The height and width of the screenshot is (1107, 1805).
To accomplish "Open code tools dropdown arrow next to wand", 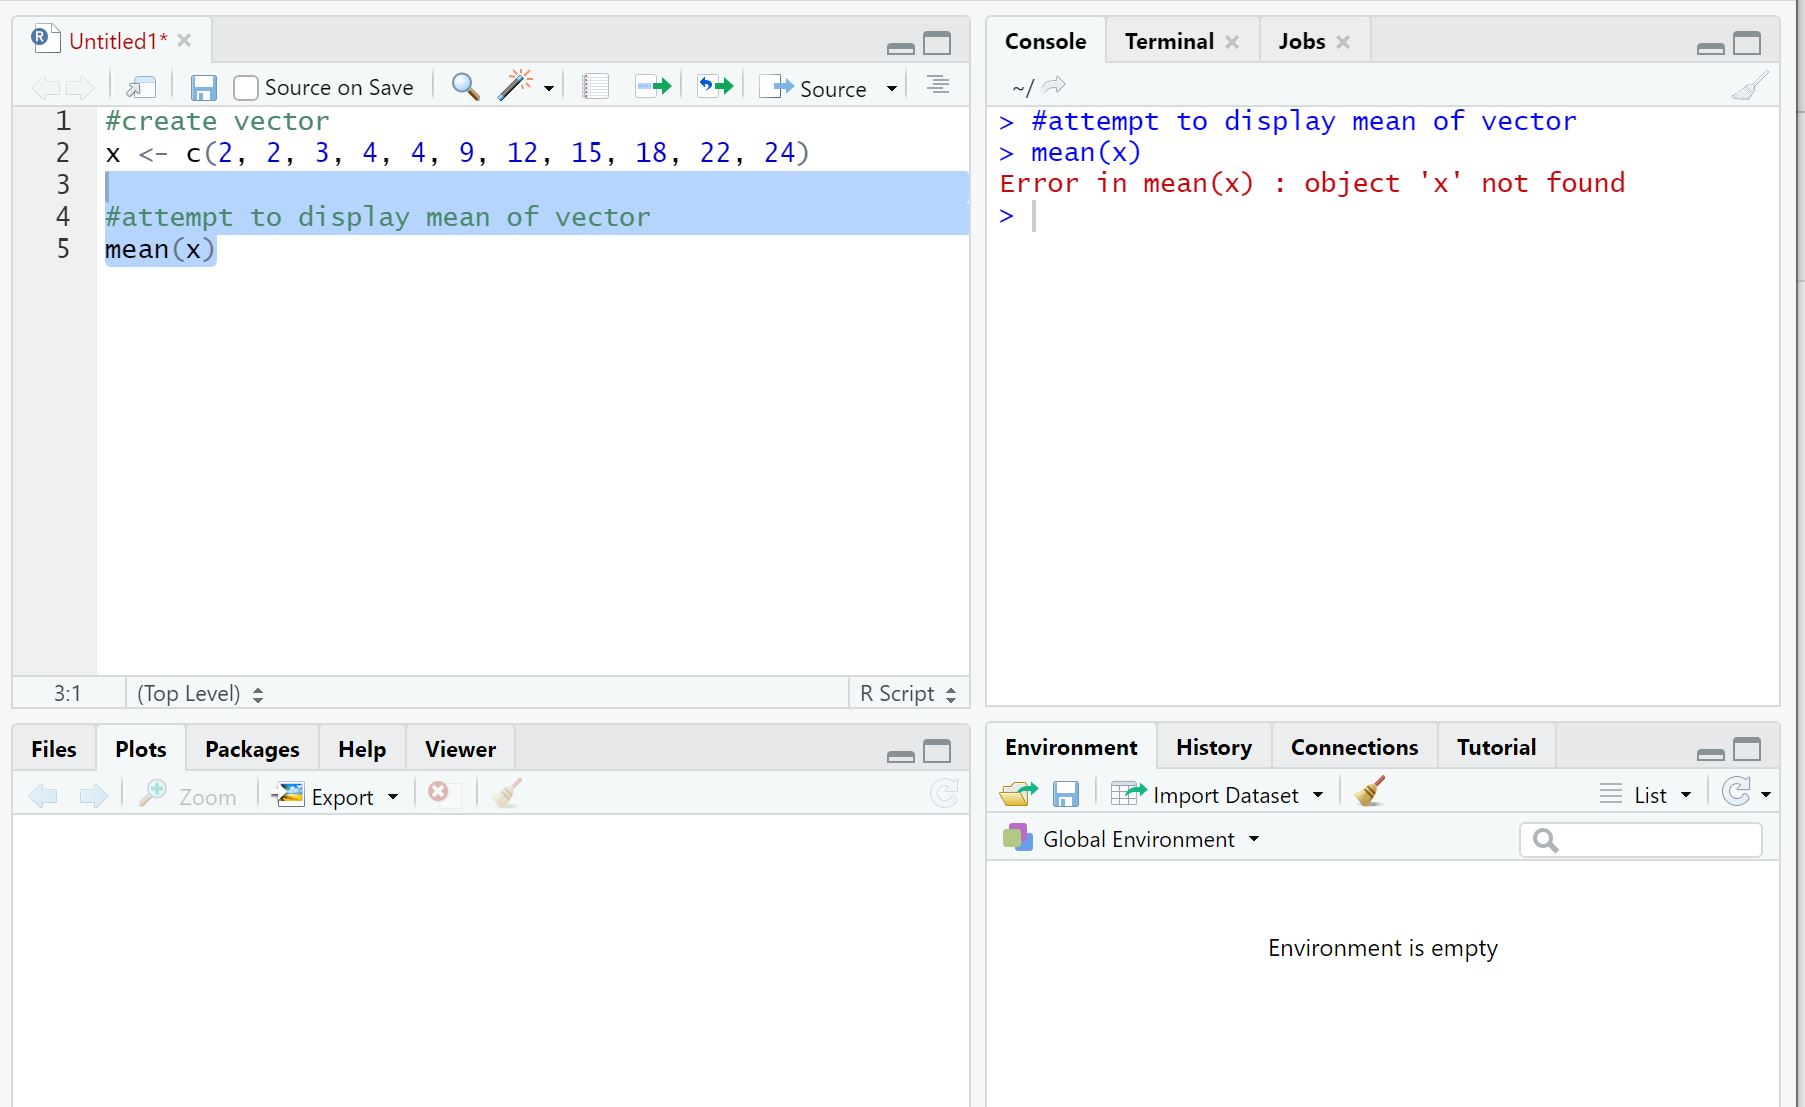I will coord(549,89).
